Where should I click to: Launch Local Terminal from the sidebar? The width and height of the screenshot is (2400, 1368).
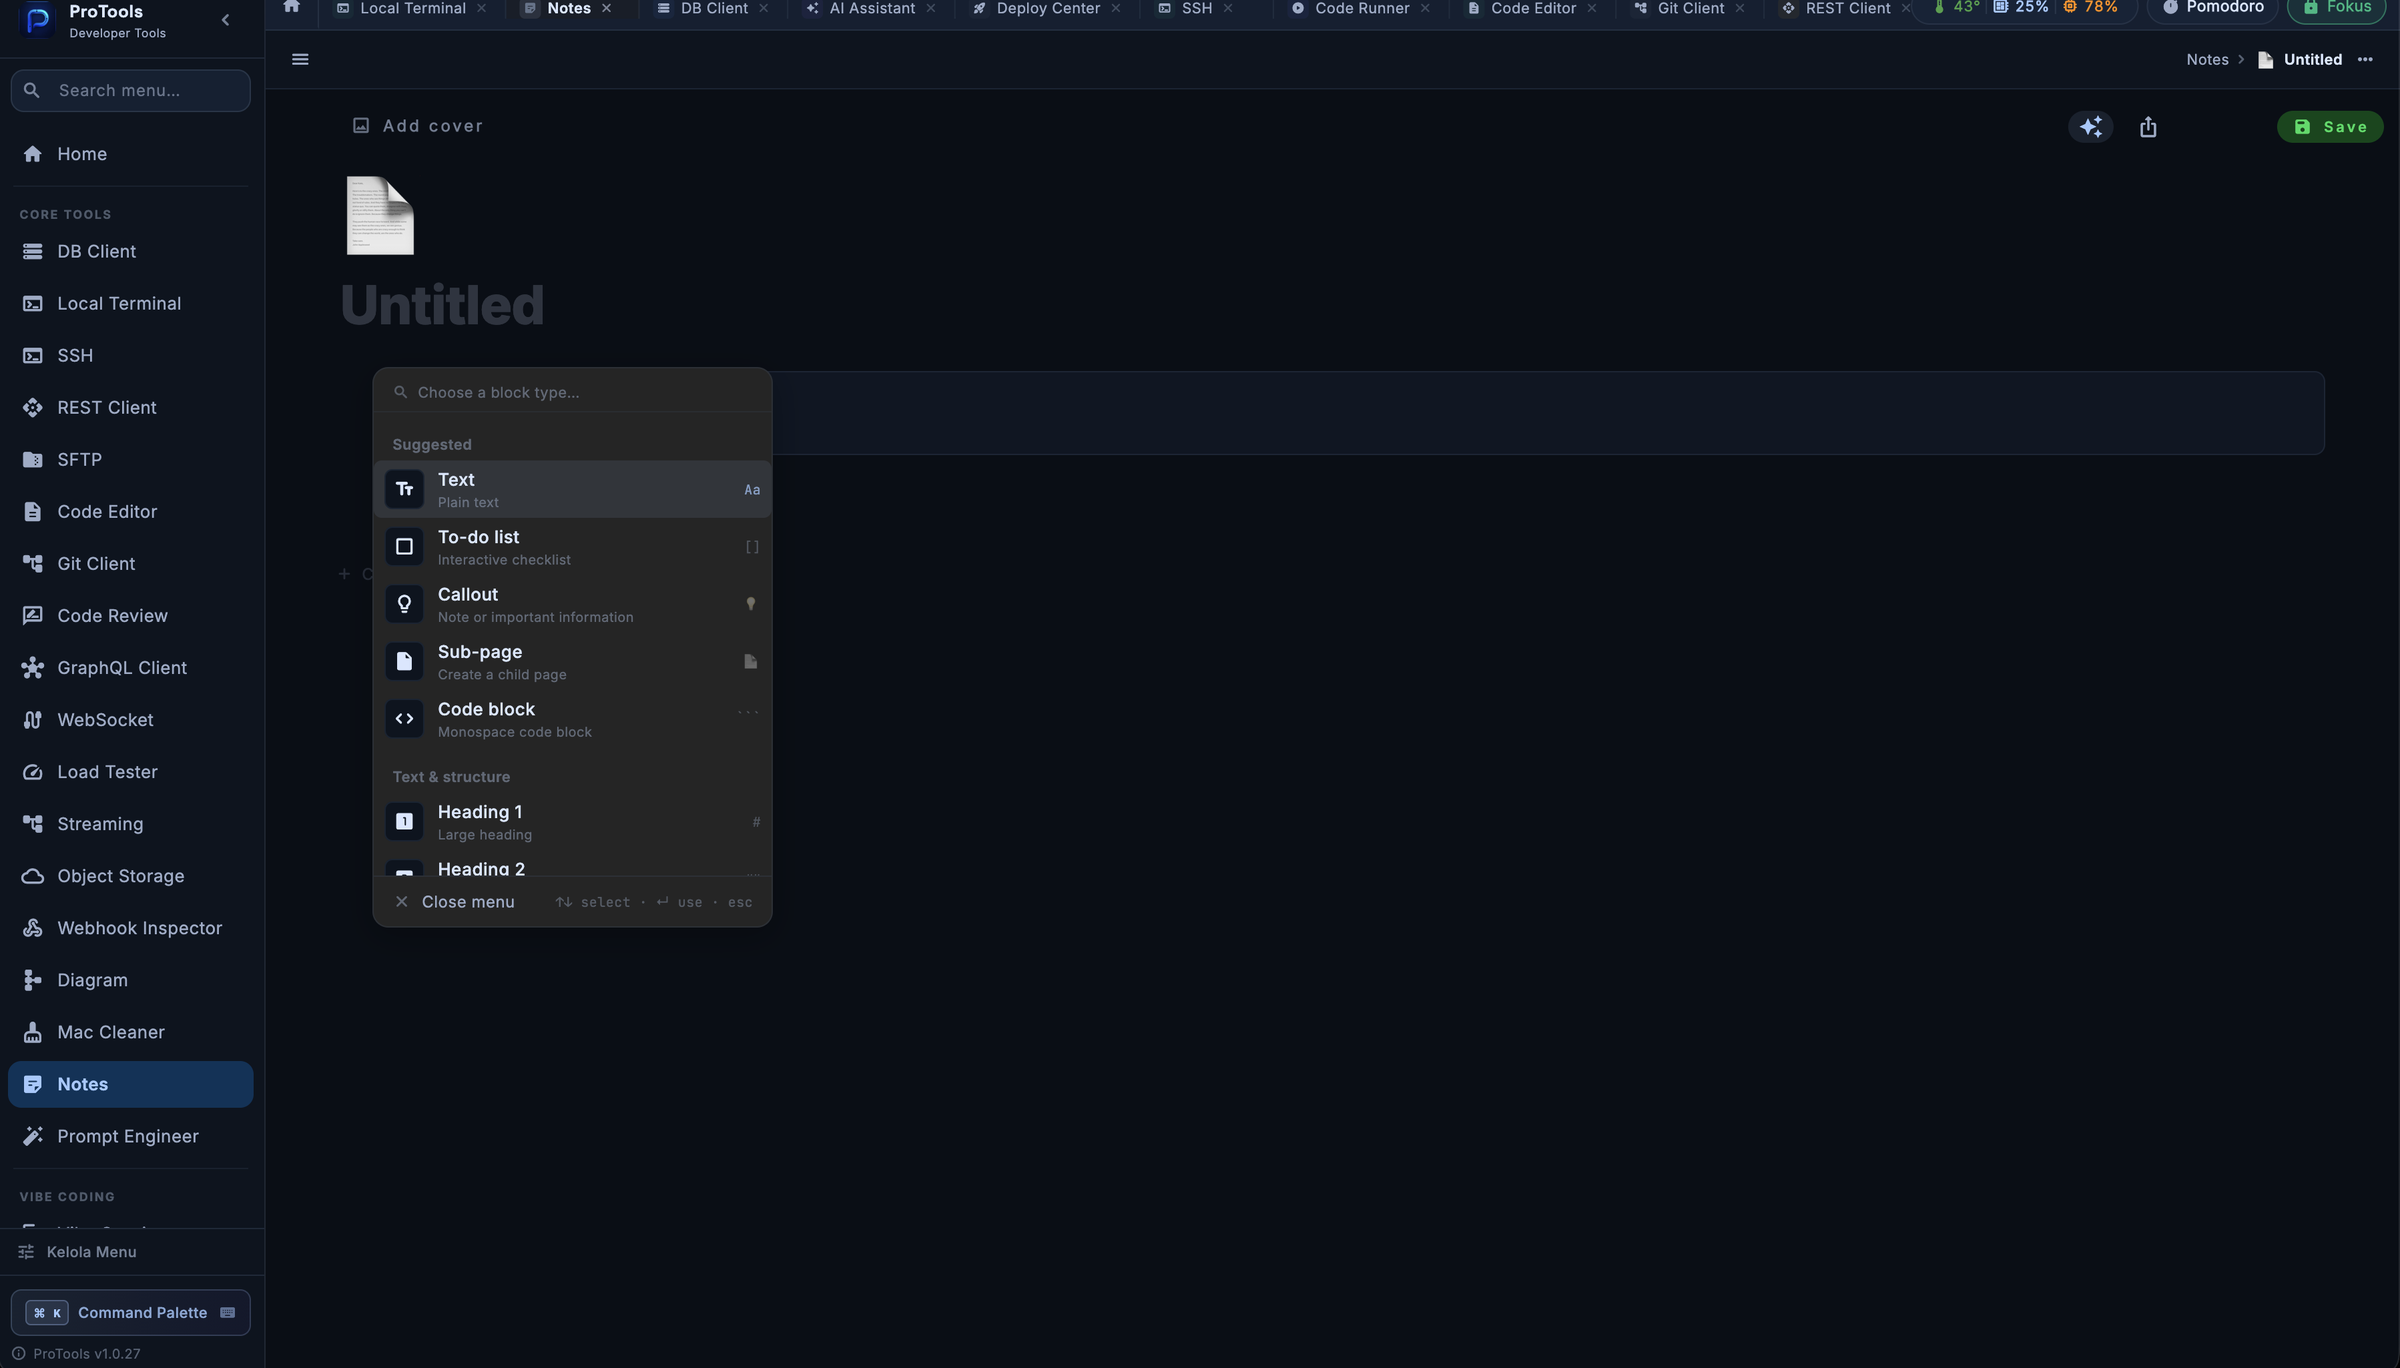(131, 304)
